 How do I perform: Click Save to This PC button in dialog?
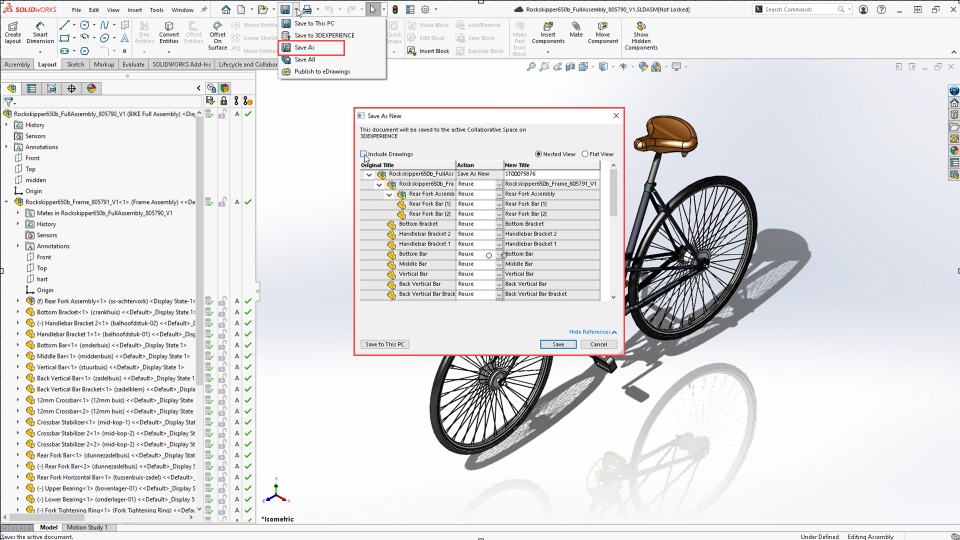[x=384, y=344]
